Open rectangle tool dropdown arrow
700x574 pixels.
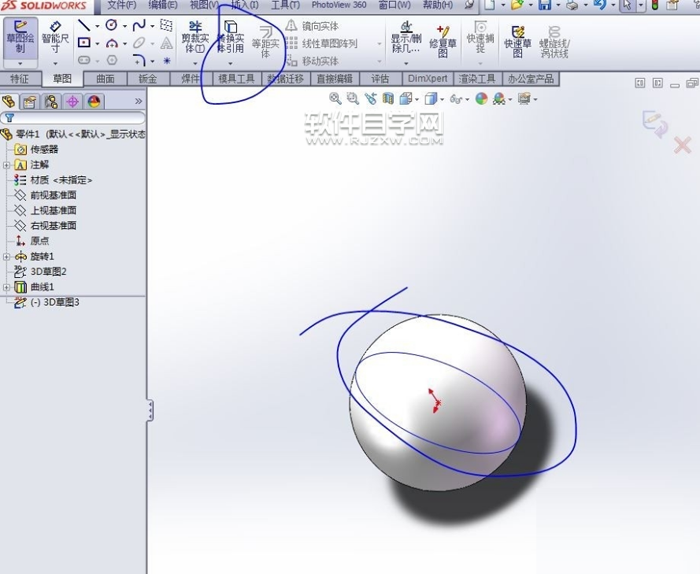[x=97, y=44]
